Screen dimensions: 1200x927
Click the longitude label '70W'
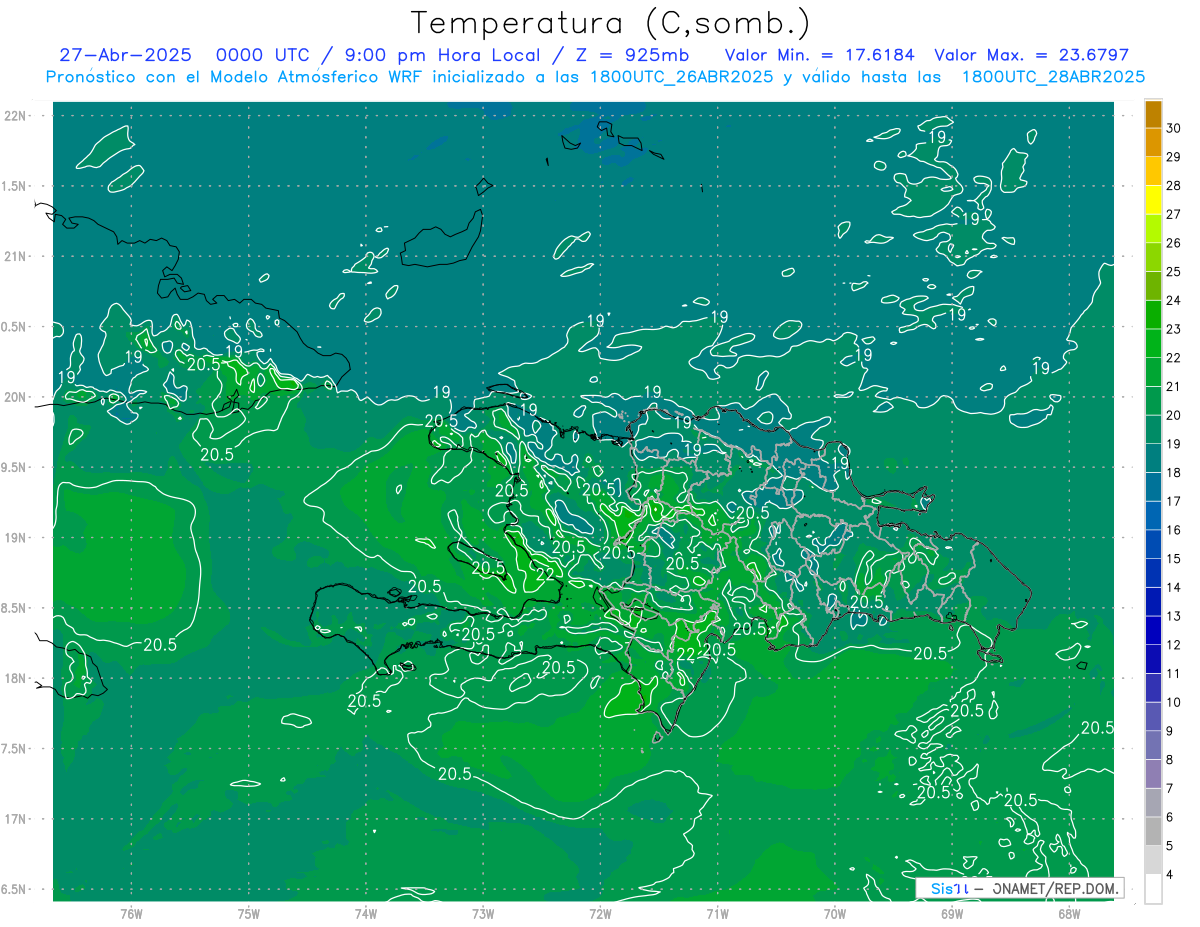point(835,913)
